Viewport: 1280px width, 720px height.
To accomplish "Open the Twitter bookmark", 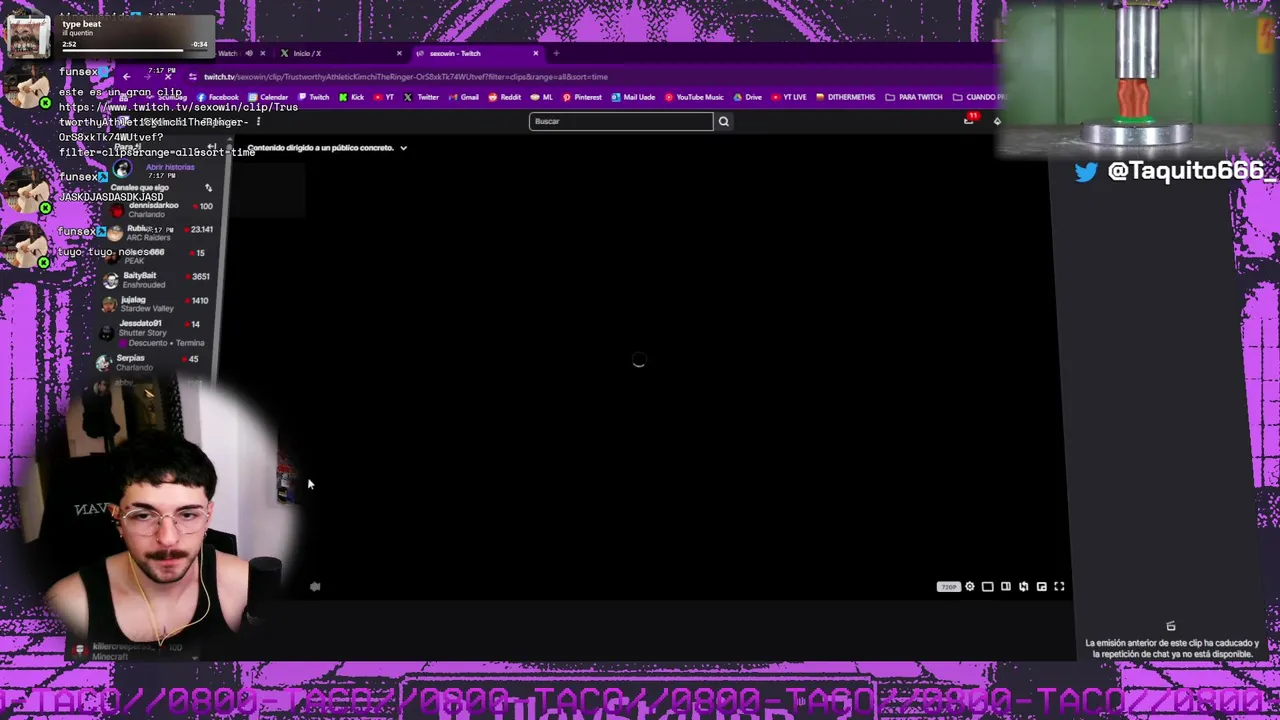I will [422, 97].
